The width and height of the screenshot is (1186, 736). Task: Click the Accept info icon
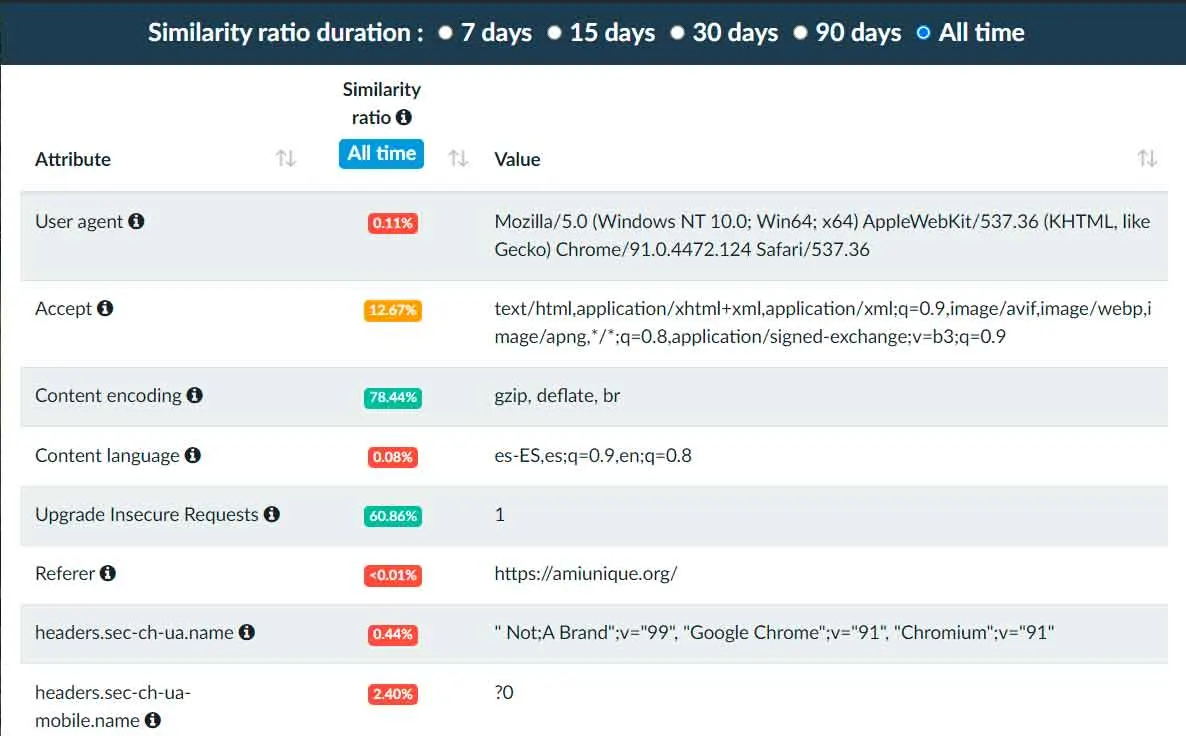pos(105,308)
